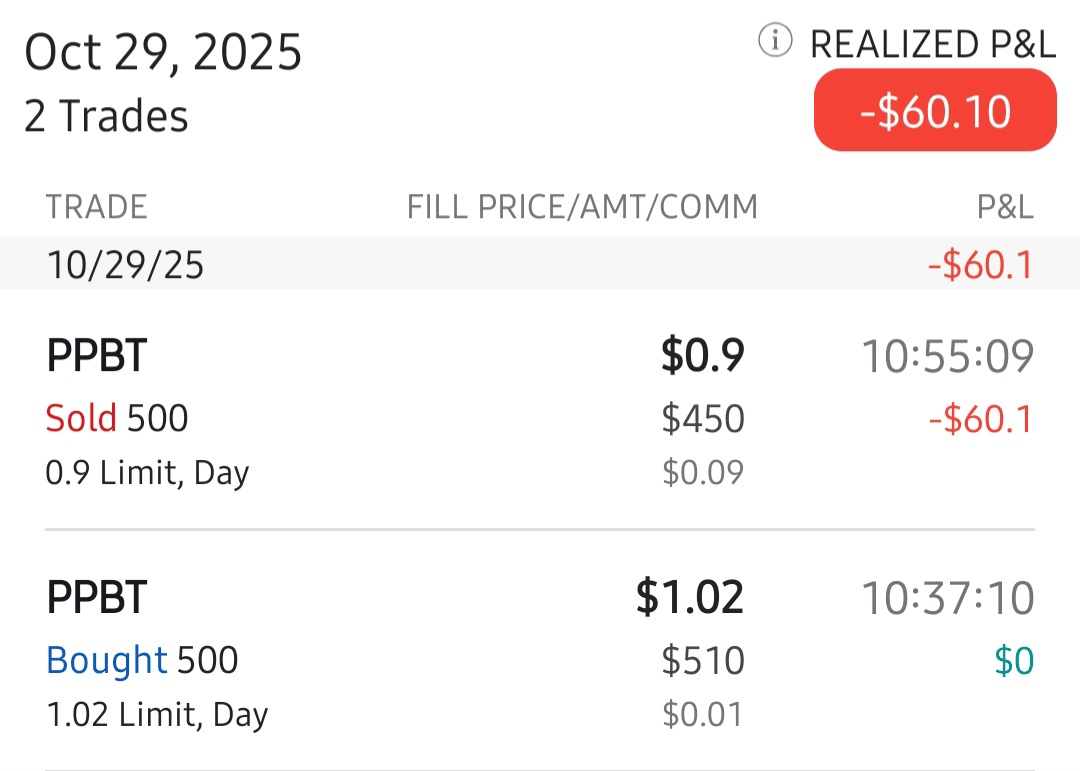The width and height of the screenshot is (1080, 771).
Task: Tap the "2 Trades" summary text
Action: tap(106, 116)
